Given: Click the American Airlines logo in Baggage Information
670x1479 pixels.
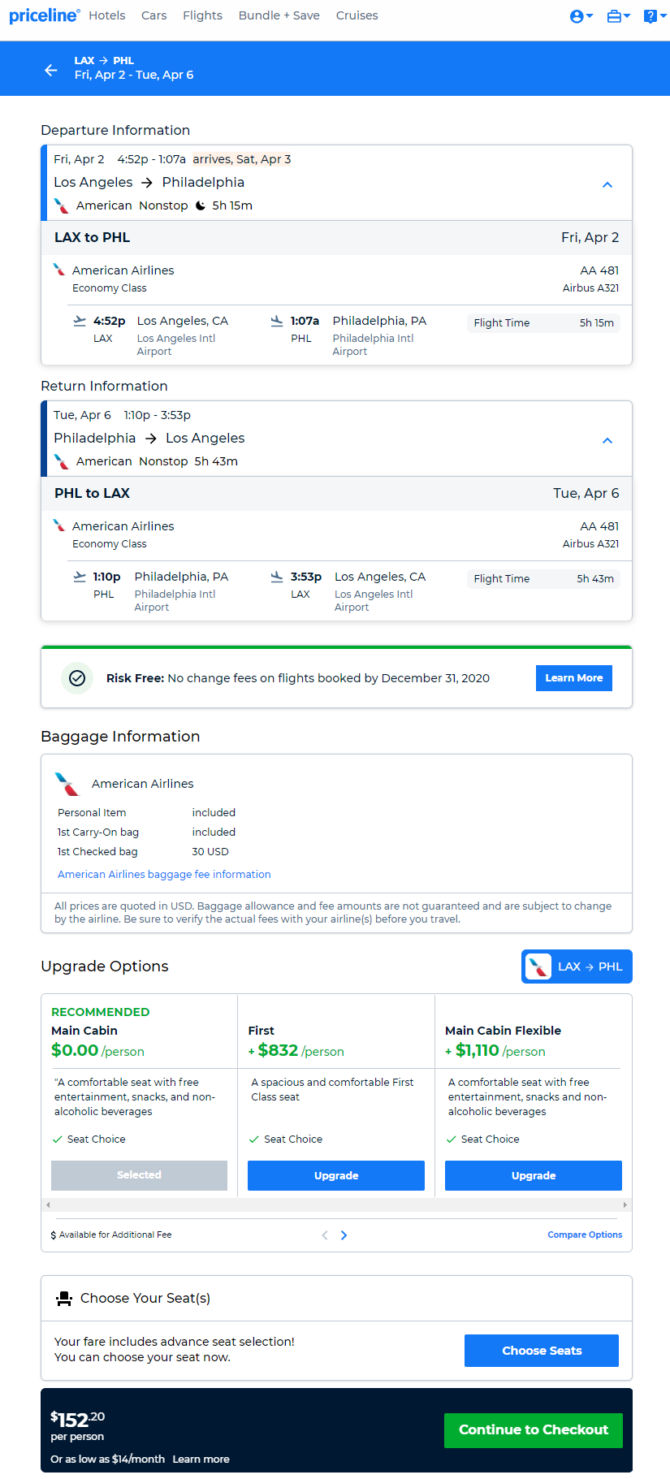Looking at the screenshot, I should coord(67,784).
